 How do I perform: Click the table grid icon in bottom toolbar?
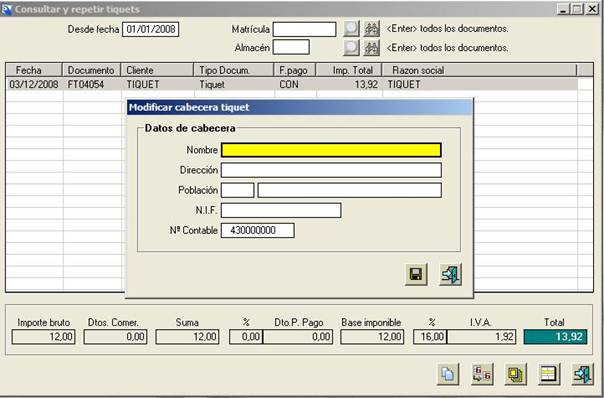(549, 374)
